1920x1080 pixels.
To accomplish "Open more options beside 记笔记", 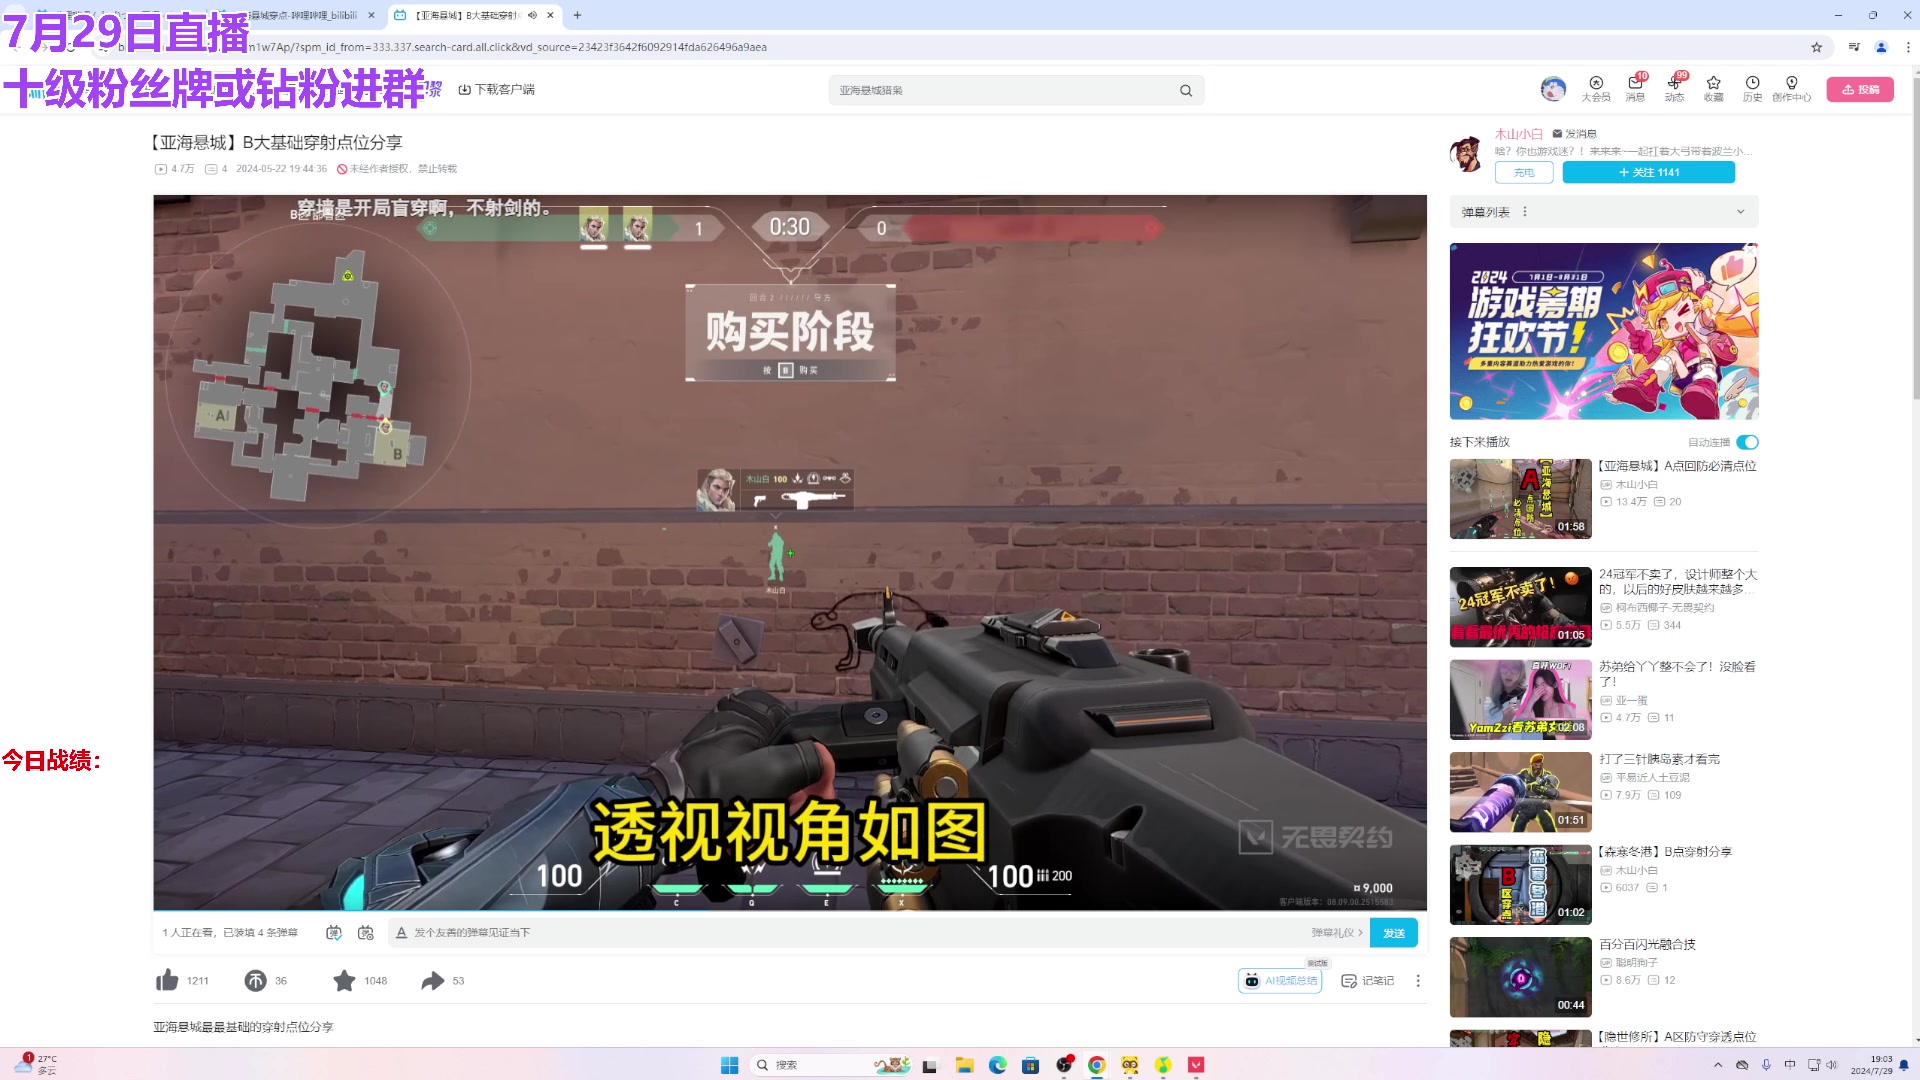I will [x=1417, y=981].
